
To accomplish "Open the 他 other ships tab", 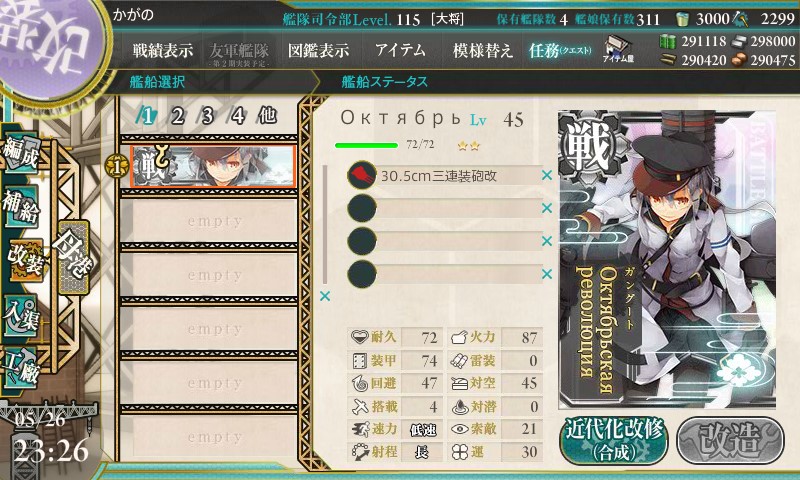I will pos(267,116).
